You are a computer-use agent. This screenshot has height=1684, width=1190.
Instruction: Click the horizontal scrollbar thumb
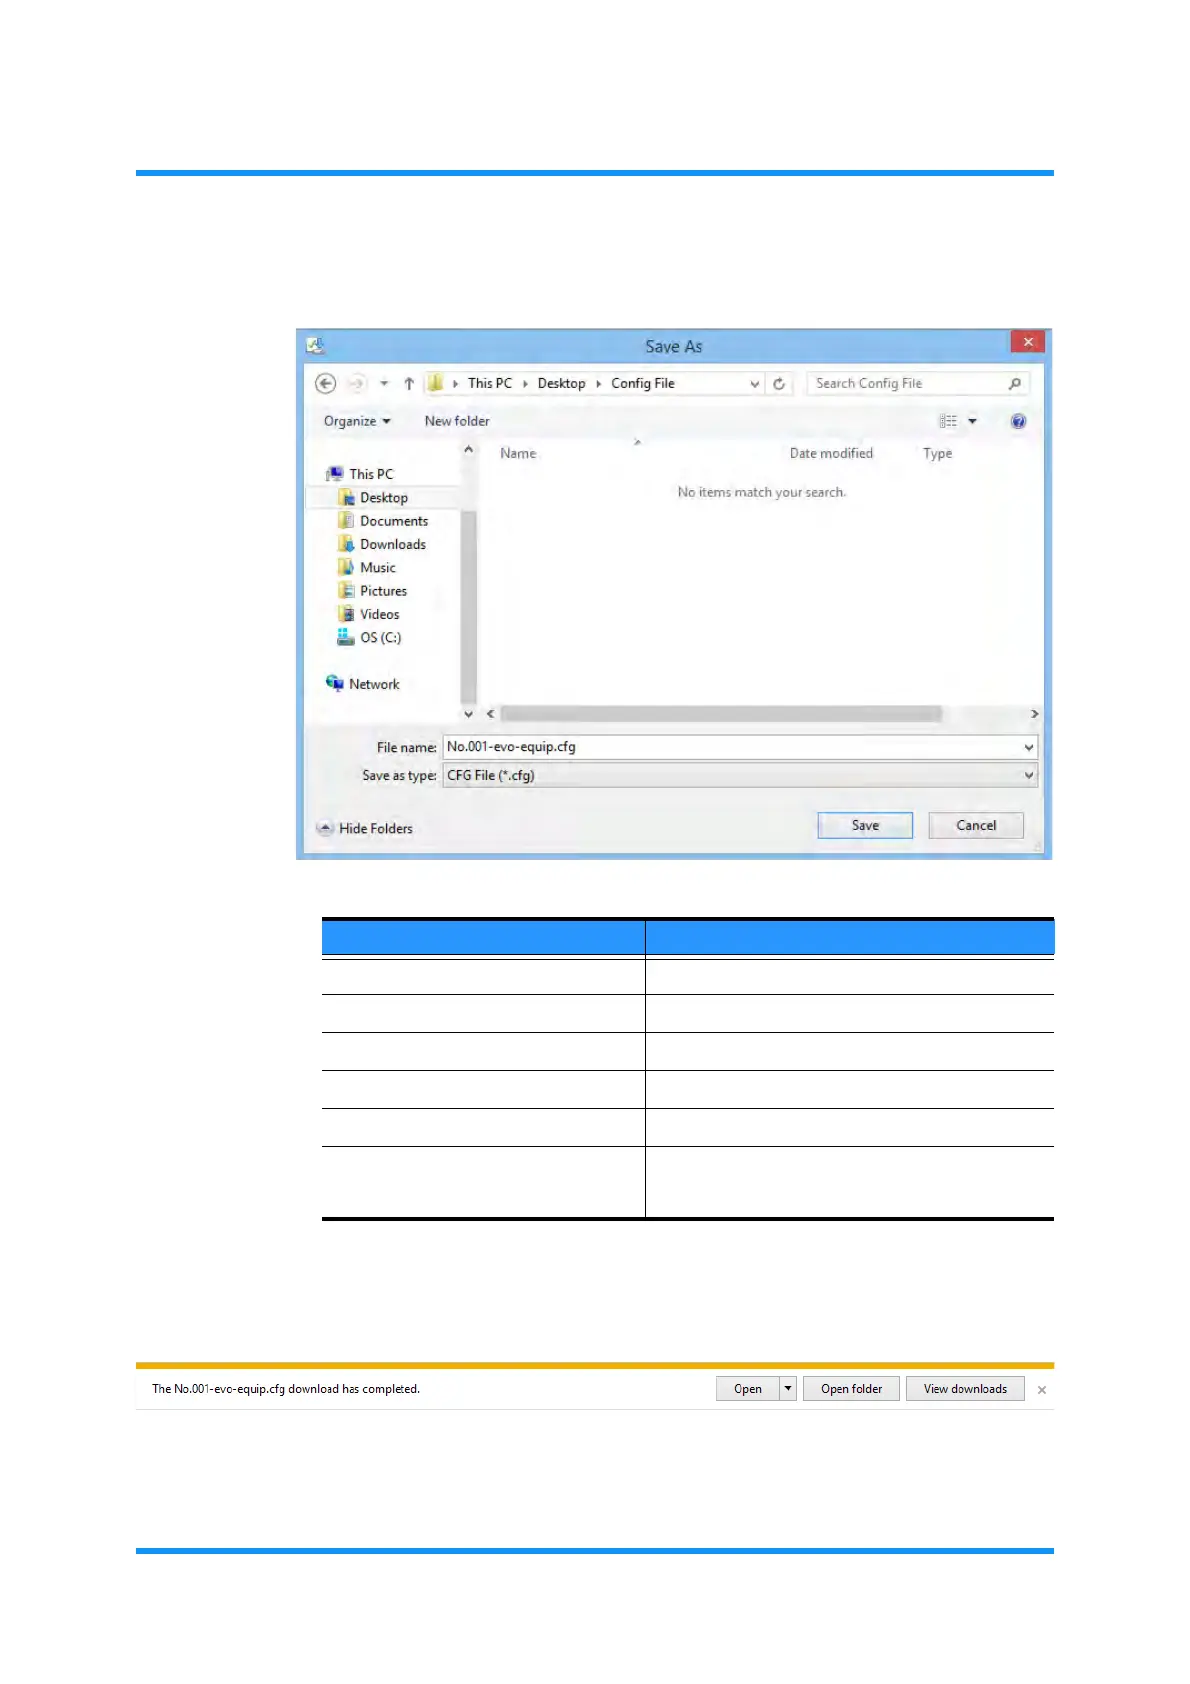(x=721, y=714)
